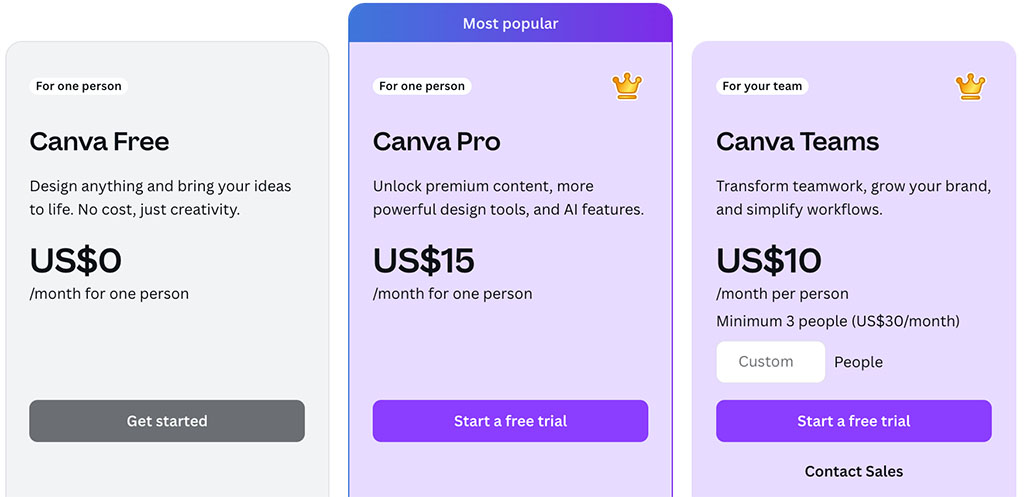Select the Canva Pro heading
The width and height of the screenshot is (1024, 497).
tap(436, 142)
